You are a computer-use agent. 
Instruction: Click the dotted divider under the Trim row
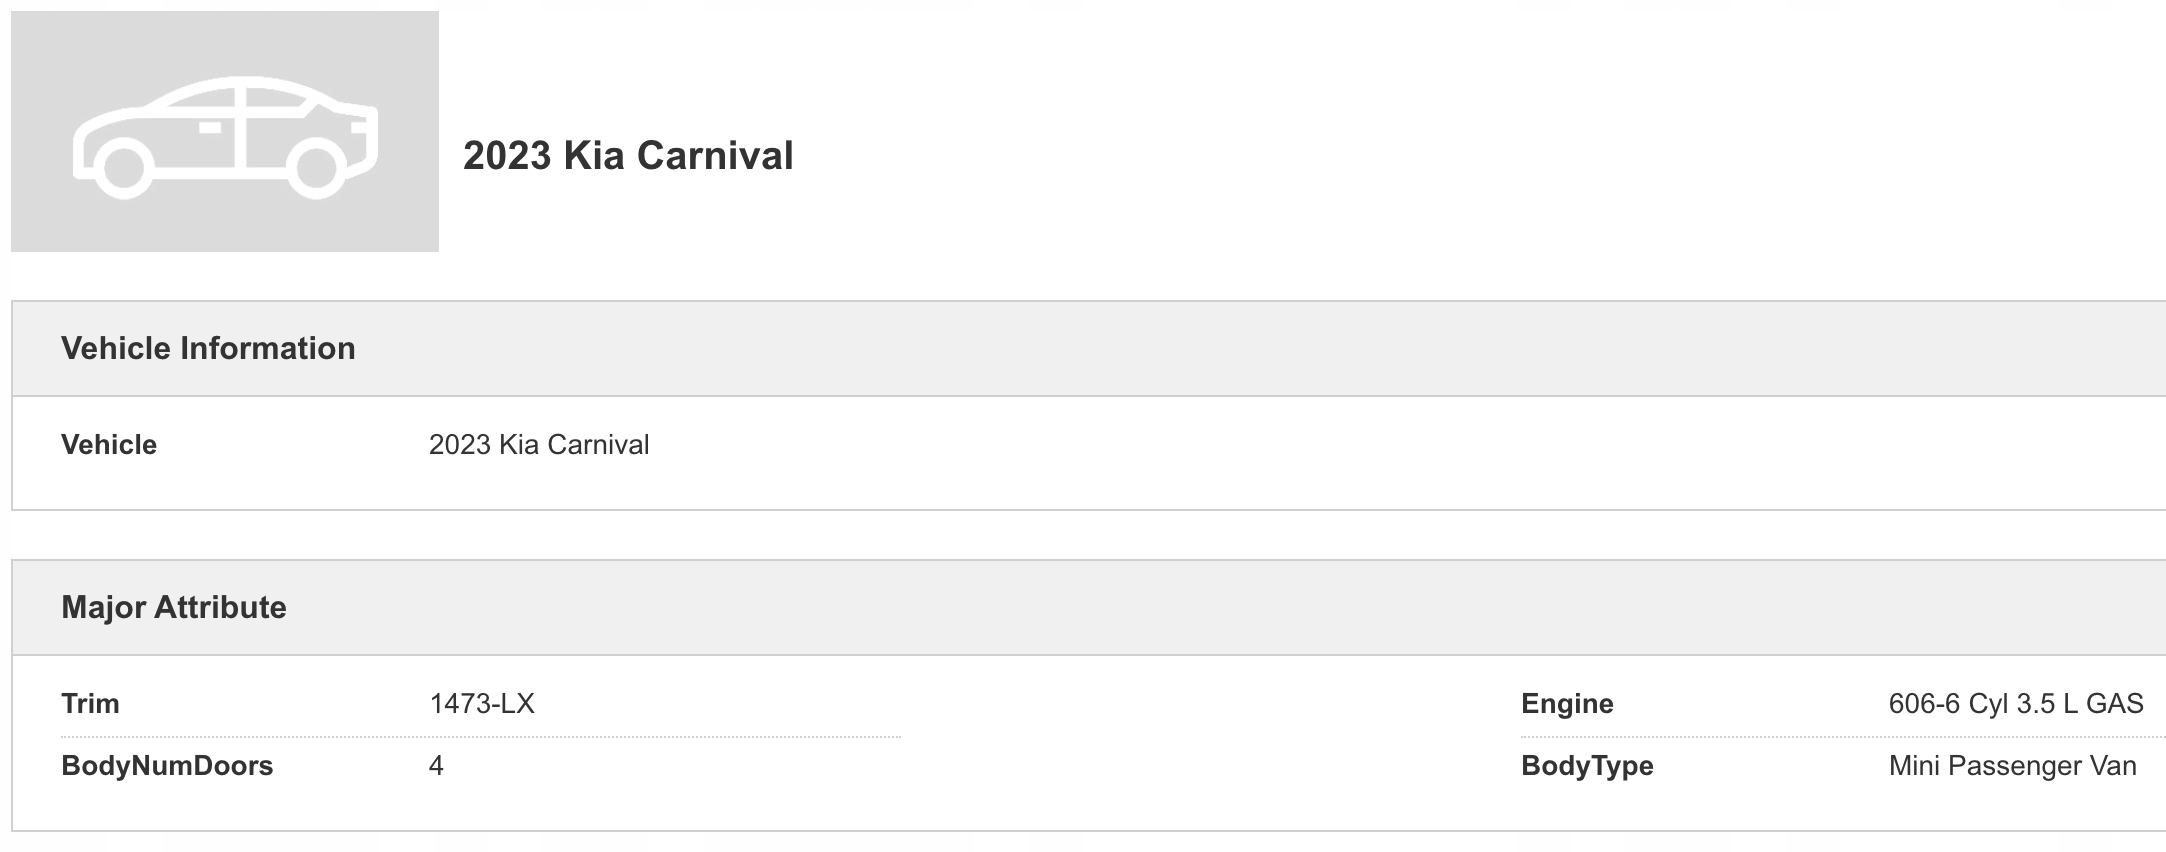point(480,737)
